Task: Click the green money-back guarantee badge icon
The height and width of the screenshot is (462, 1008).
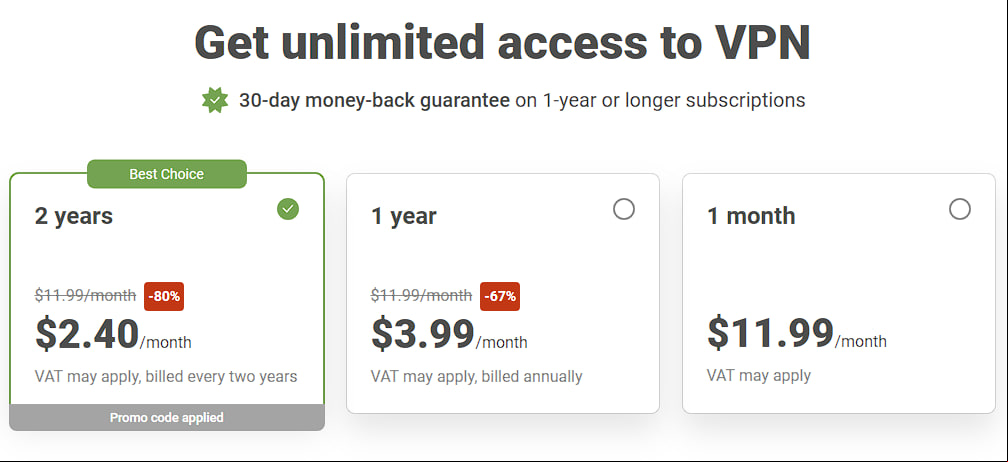Action: 215,101
